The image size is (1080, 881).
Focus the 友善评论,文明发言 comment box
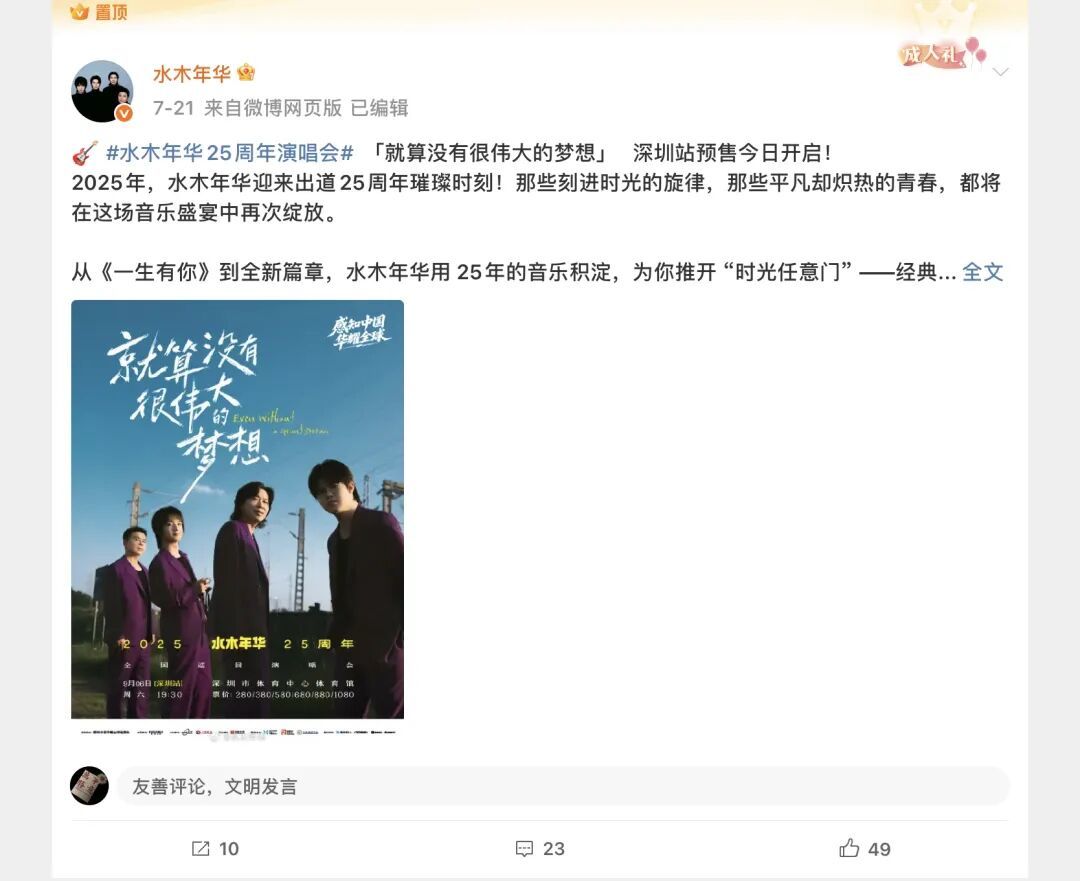562,786
